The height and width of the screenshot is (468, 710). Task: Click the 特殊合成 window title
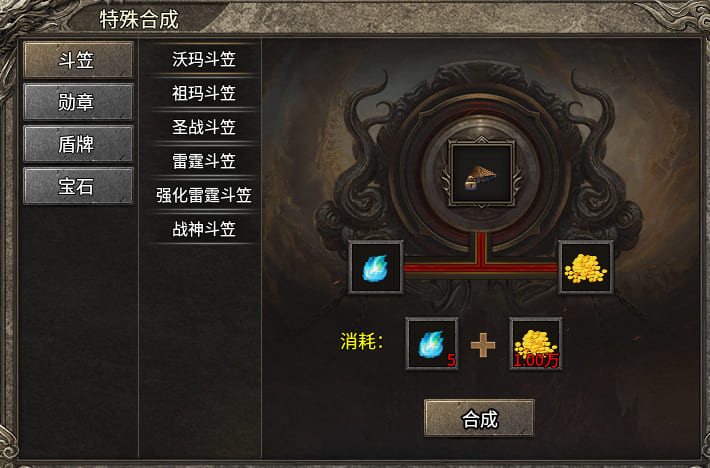(x=139, y=19)
